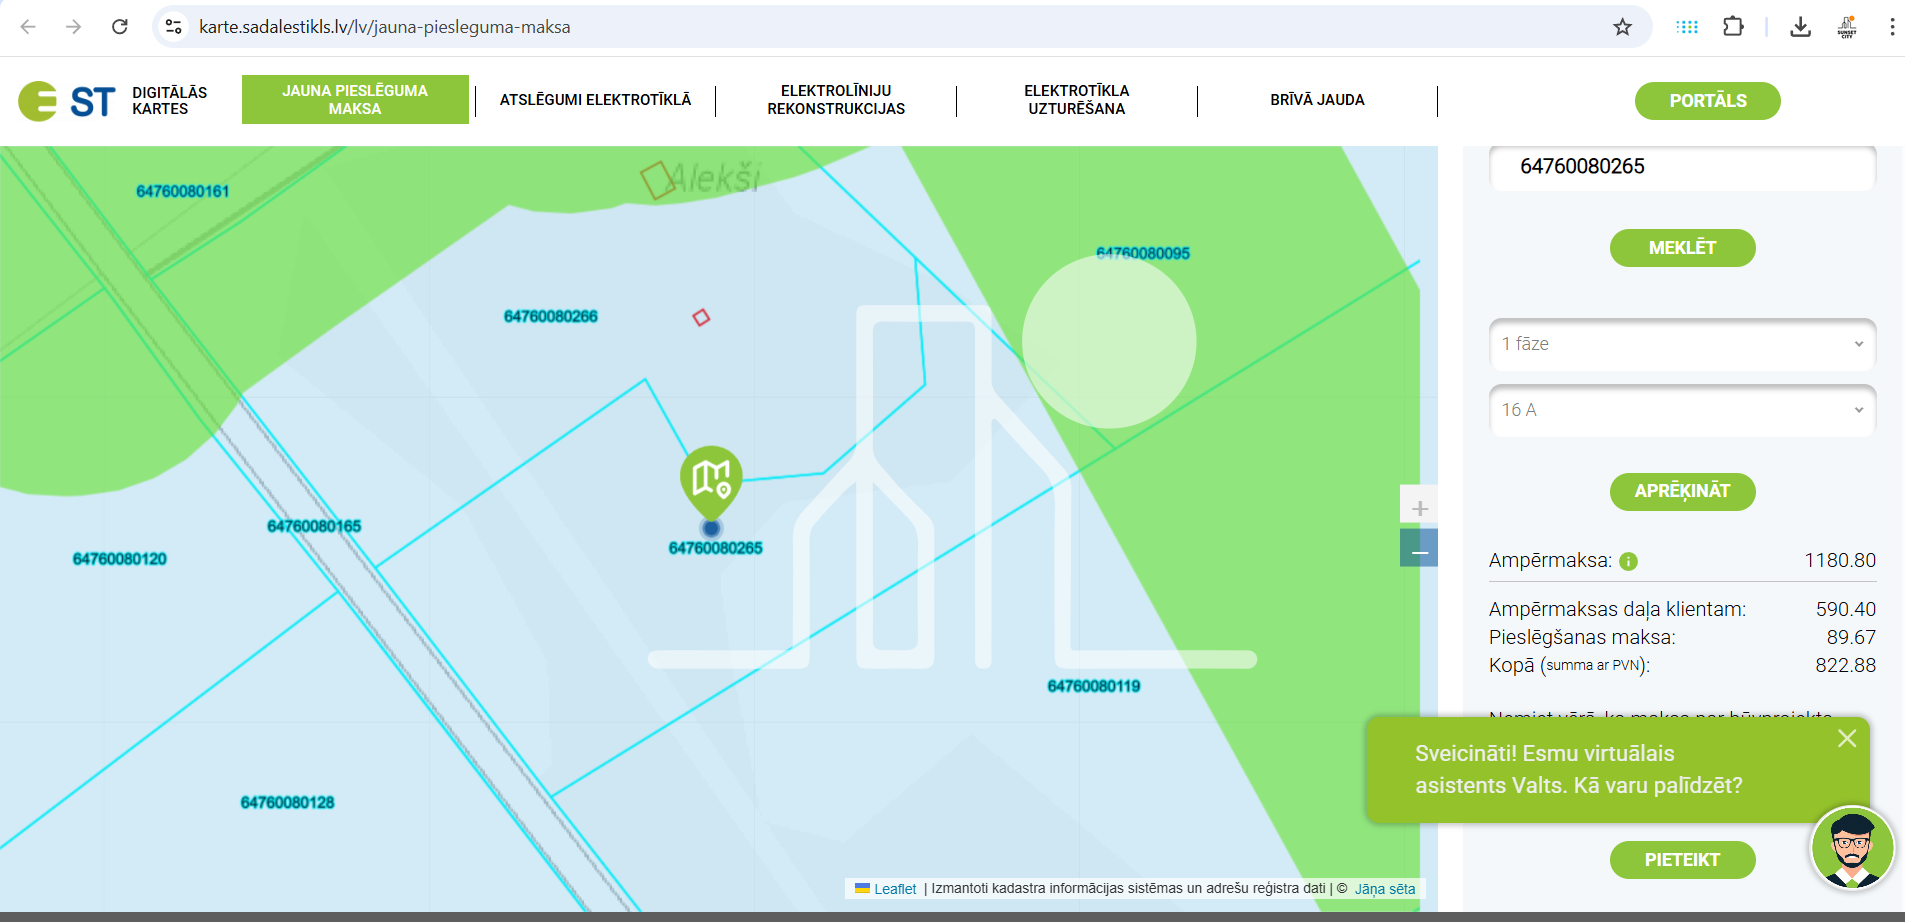
Task: Click the Ampērmaksa info icon
Action: (x=1628, y=562)
